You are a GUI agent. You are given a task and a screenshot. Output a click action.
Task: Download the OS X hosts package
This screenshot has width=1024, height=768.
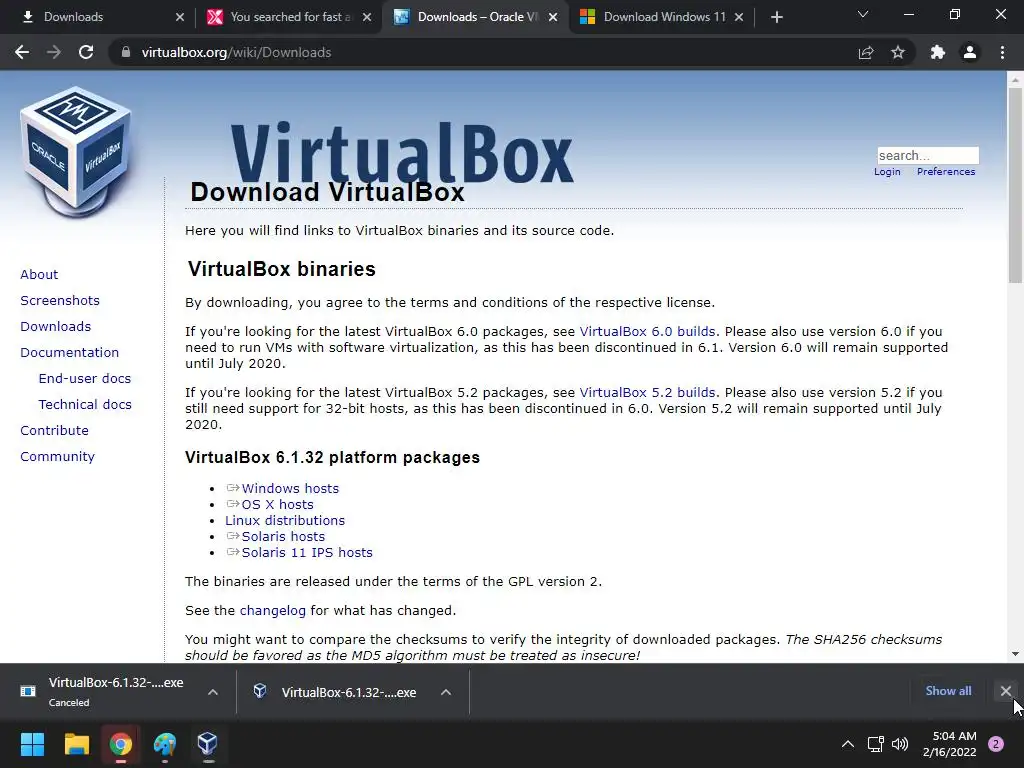coord(278,505)
